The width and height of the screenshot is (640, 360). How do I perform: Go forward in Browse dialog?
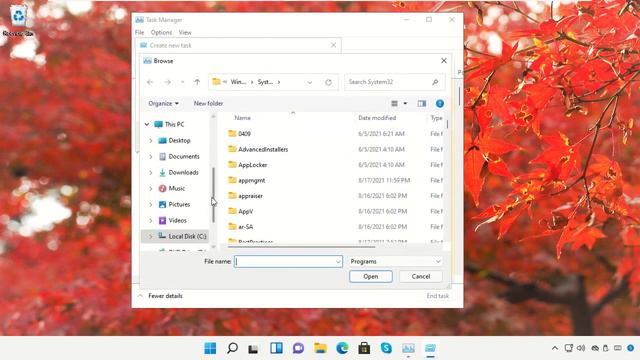point(167,82)
